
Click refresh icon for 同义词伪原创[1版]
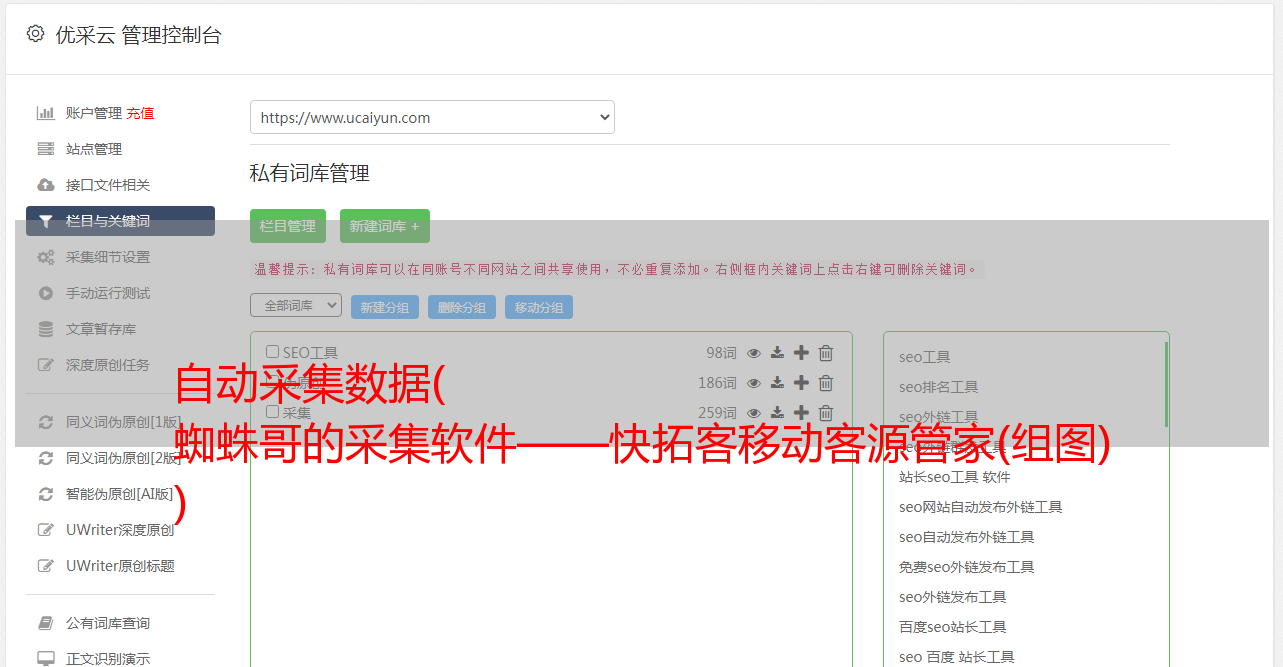click(45, 422)
